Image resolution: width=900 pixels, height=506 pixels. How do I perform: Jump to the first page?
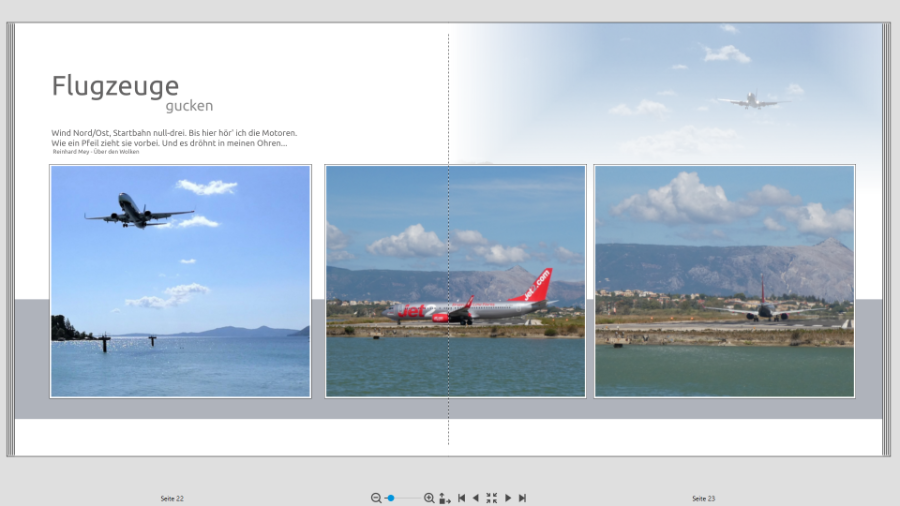point(461,498)
